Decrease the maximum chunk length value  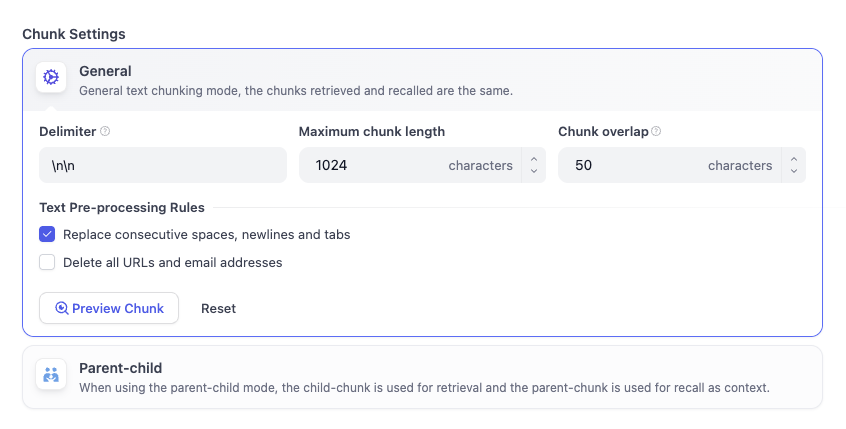534,172
